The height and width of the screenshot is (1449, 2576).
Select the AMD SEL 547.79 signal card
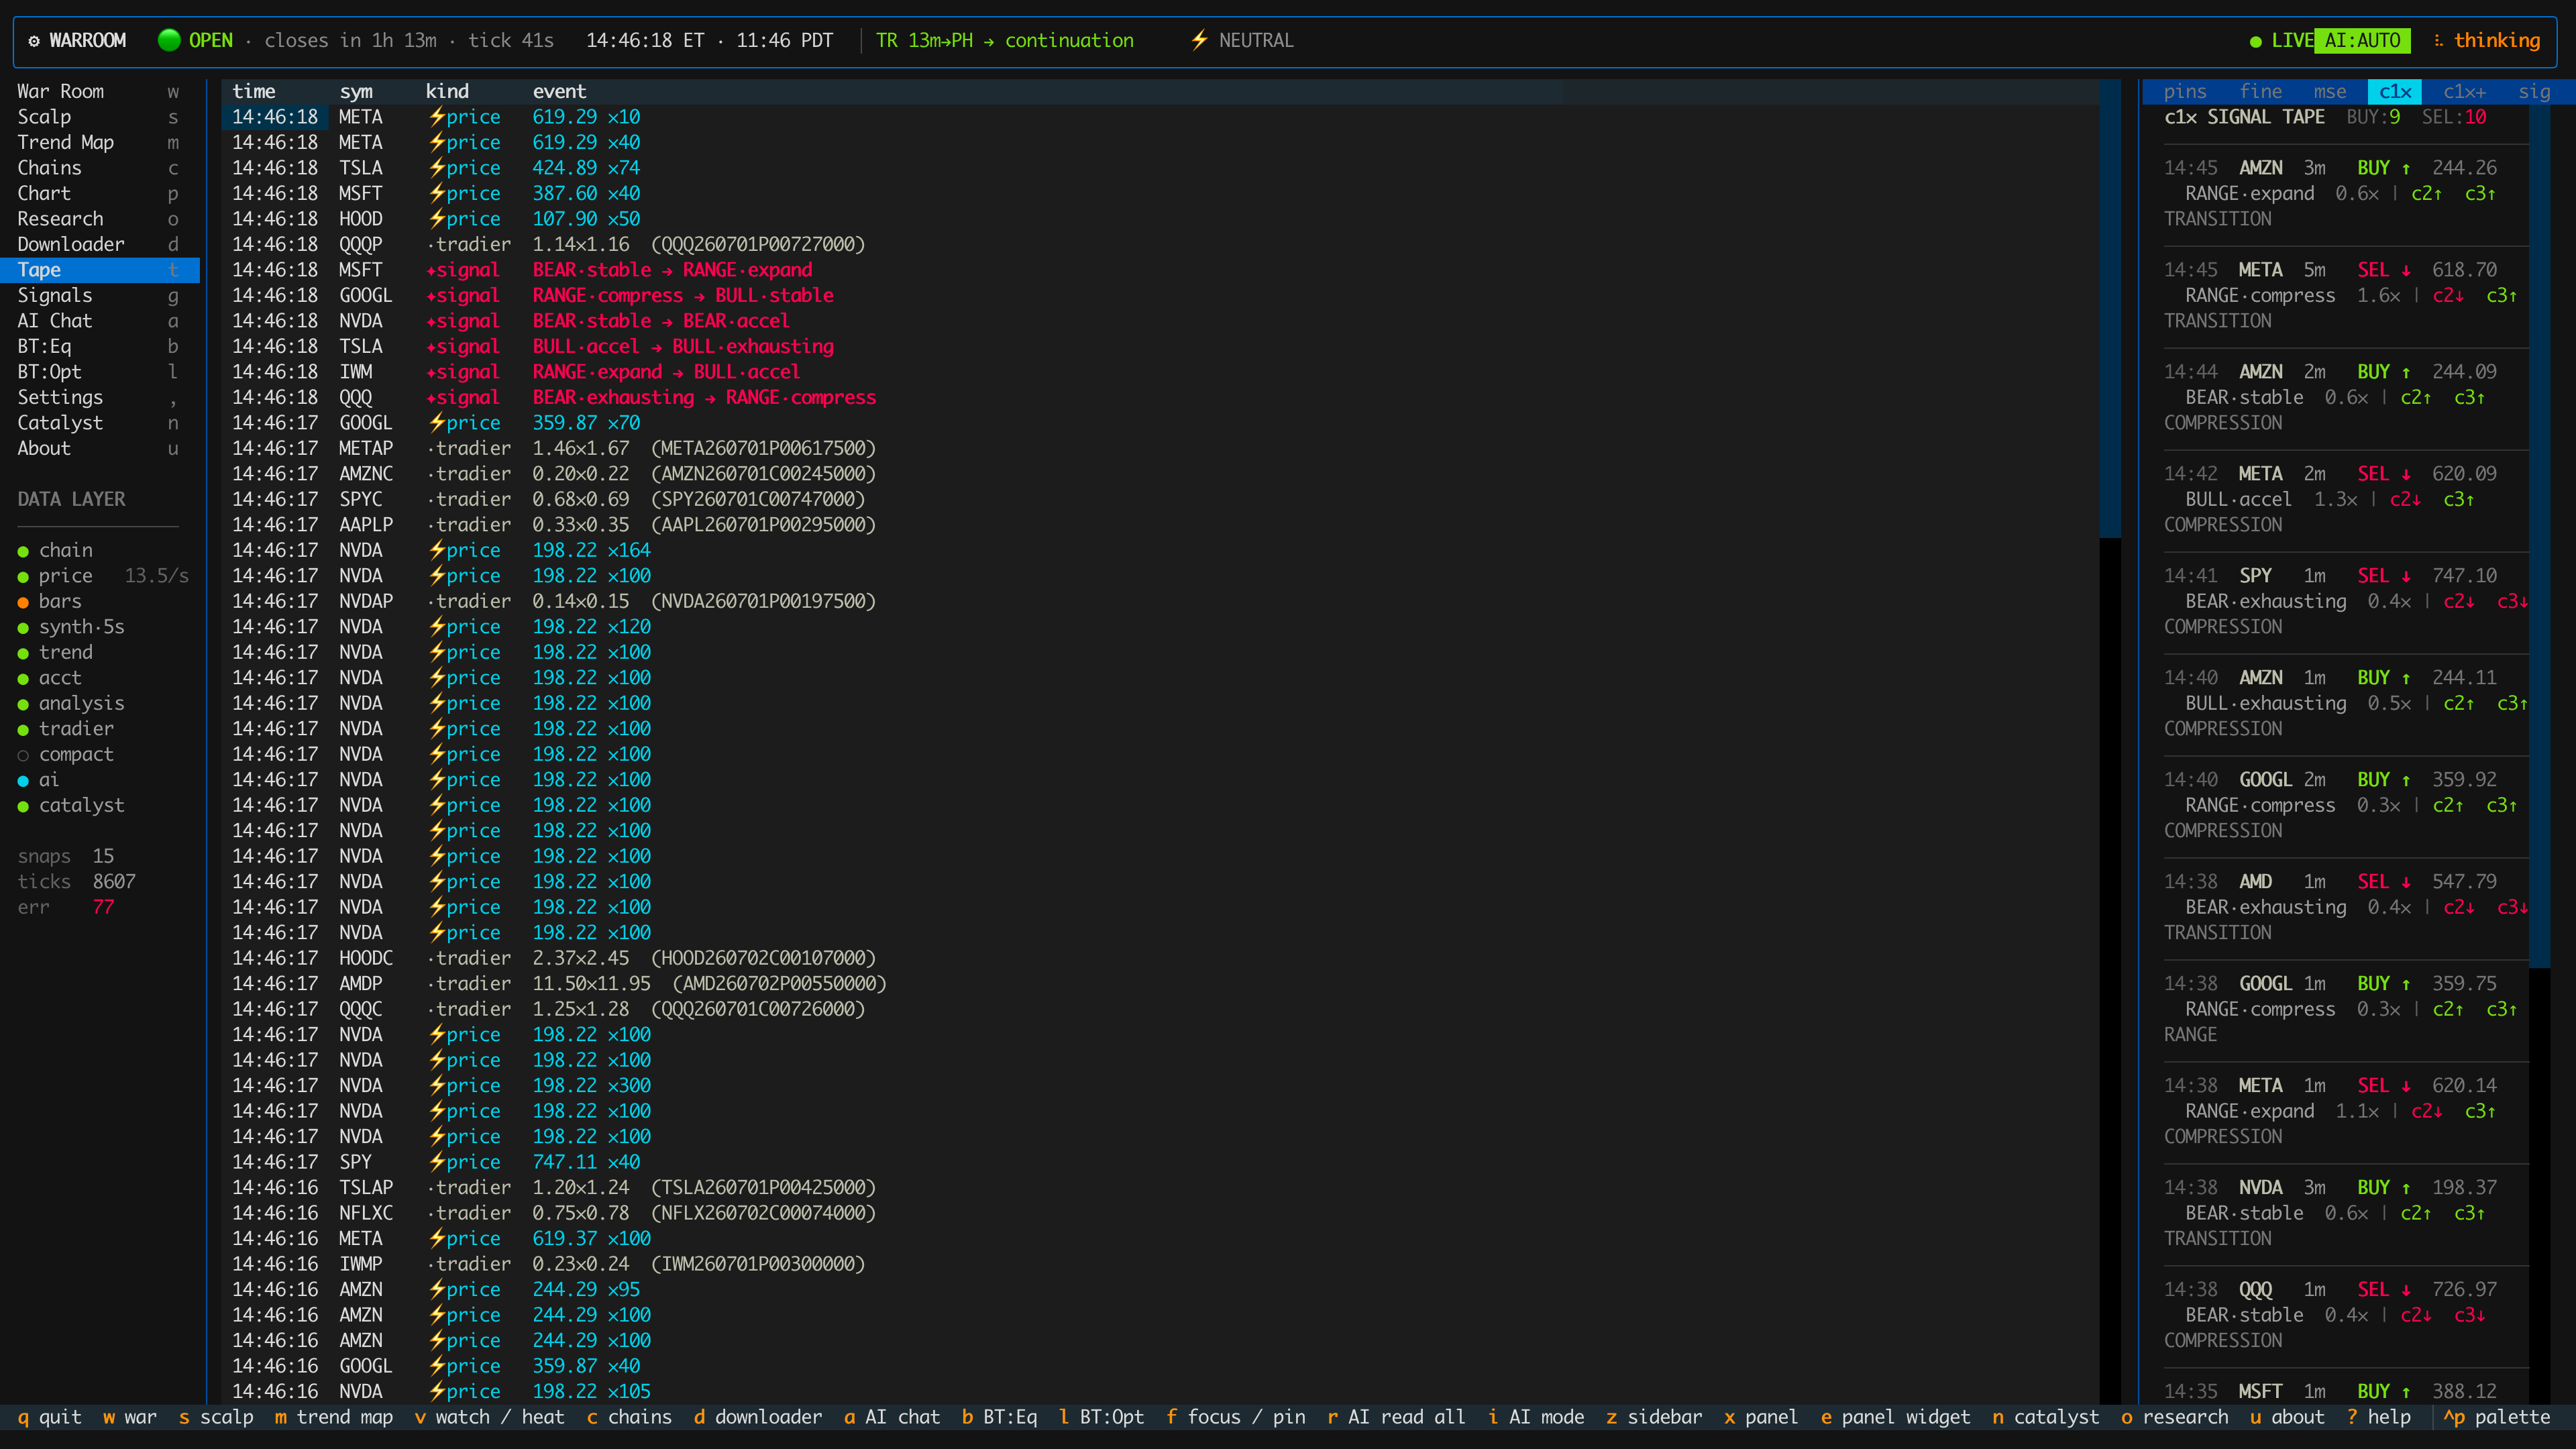[x=2346, y=907]
